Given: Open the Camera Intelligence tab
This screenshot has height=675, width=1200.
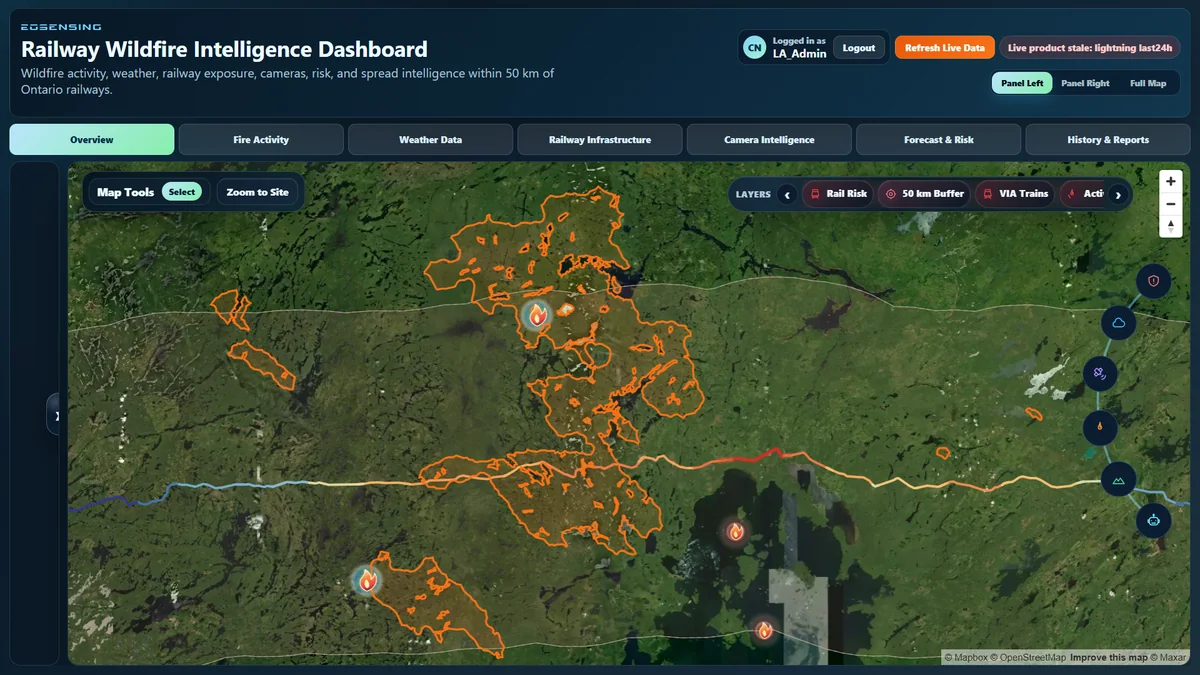Looking at the screenshot, I should (769, 140).
